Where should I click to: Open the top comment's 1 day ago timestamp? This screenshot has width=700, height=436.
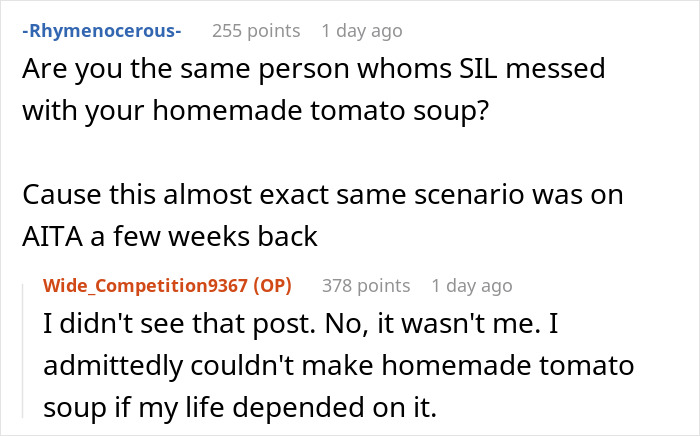tap(362, 31)
